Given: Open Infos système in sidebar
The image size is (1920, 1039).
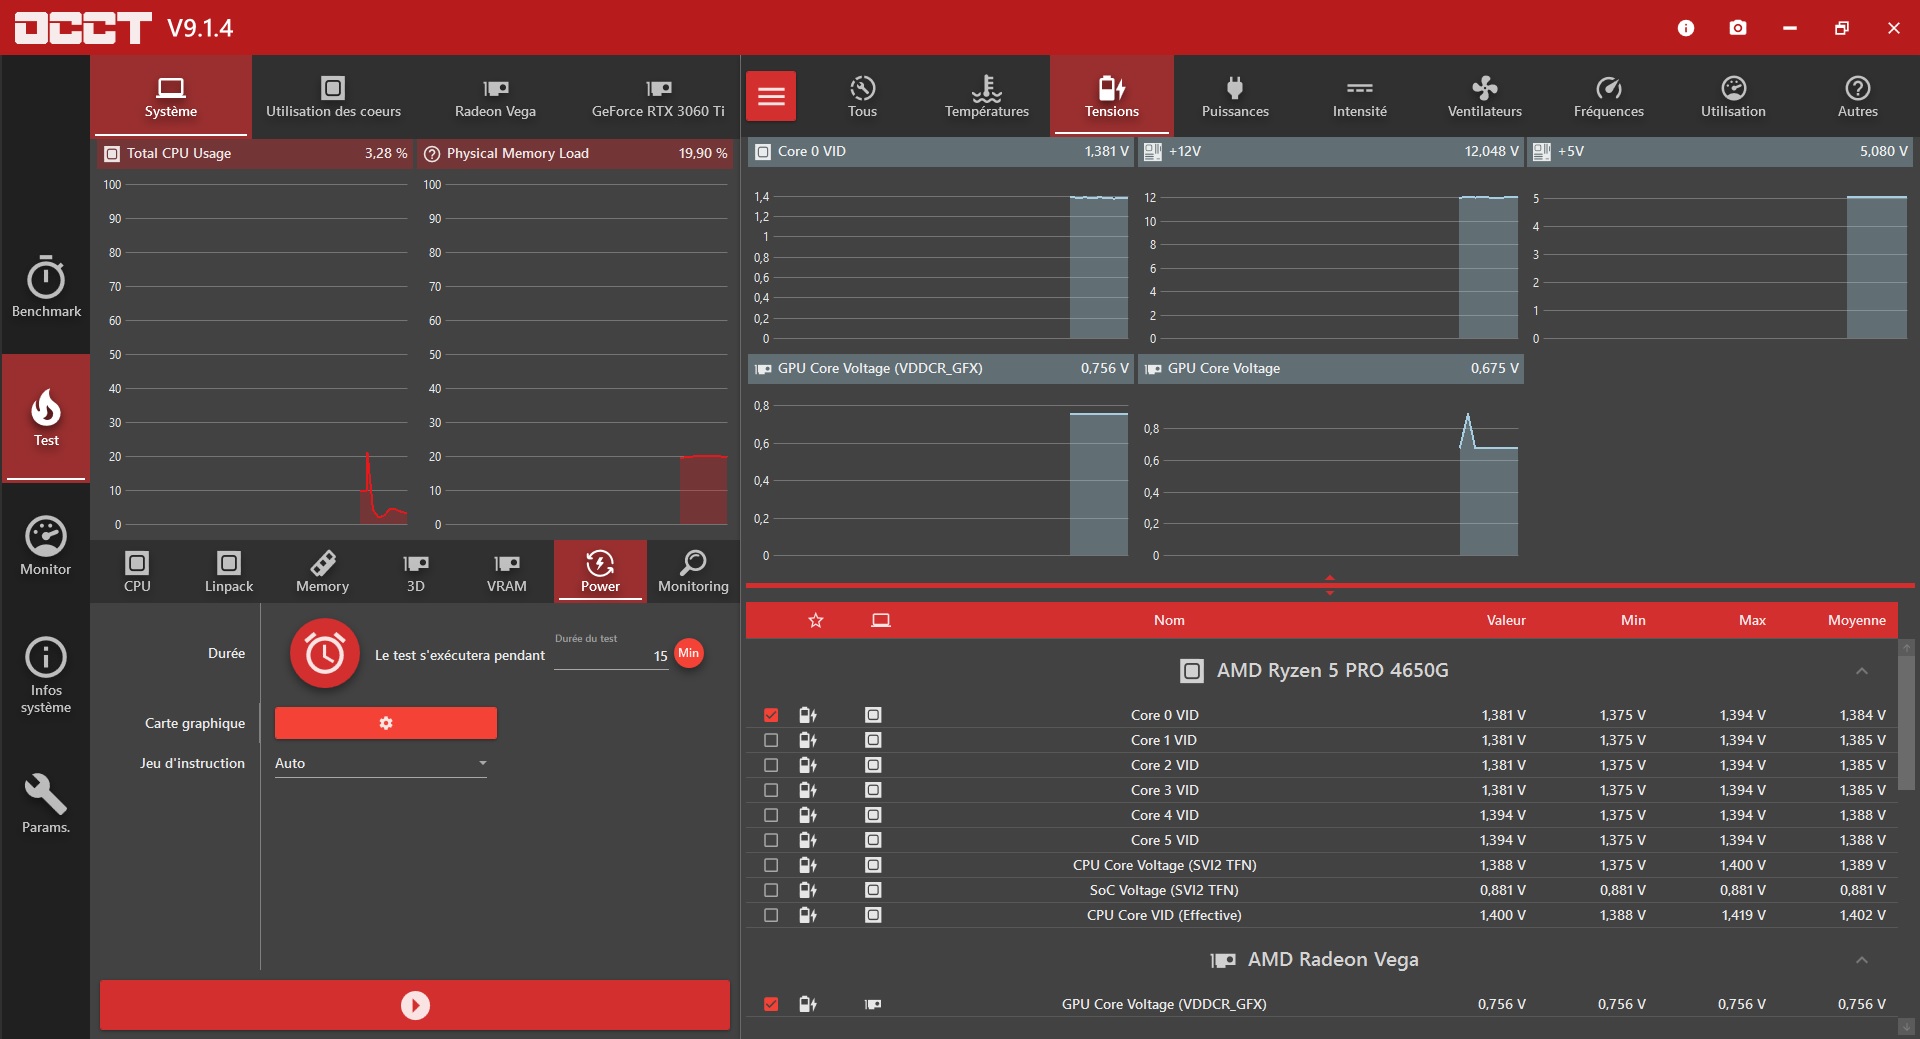Looking at the screenshot, I should pos(46,675).
